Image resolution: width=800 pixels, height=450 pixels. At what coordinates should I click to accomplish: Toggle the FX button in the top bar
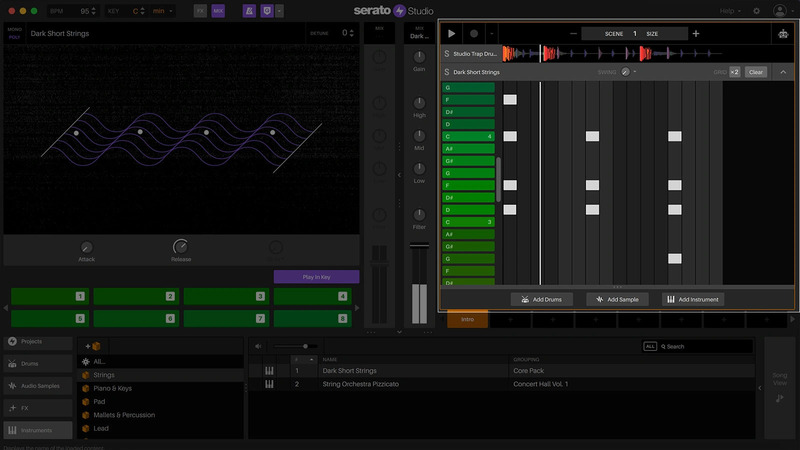[200, 10]
